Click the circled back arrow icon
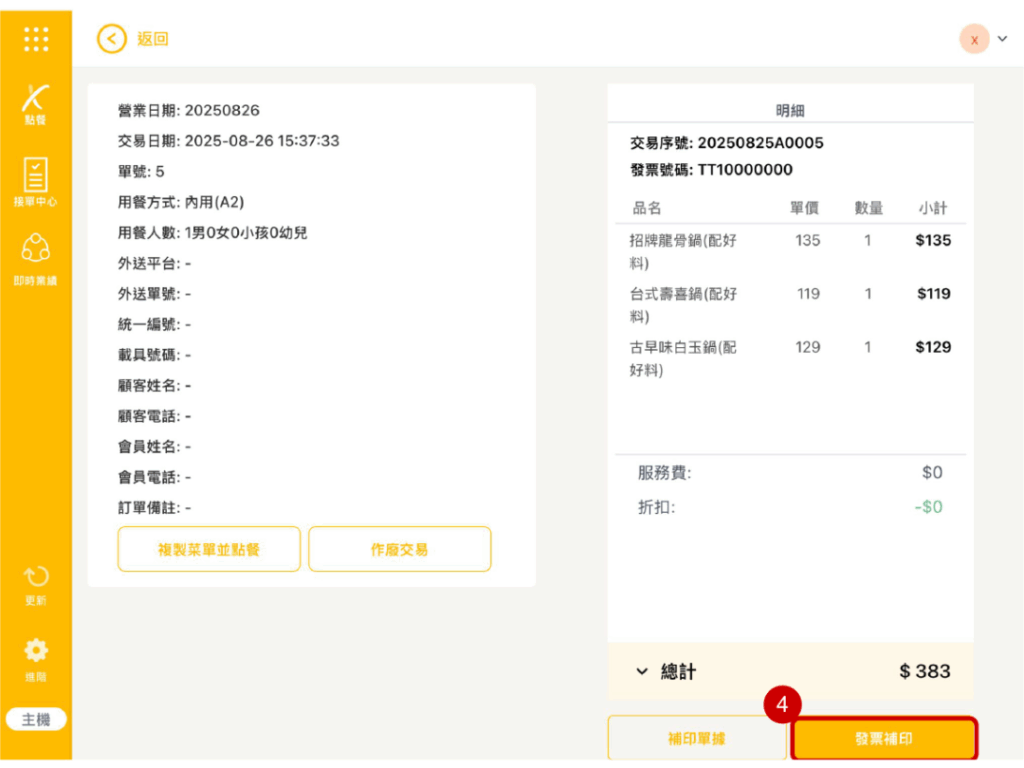The image size is (1024, 768). [x=112, y=39]
